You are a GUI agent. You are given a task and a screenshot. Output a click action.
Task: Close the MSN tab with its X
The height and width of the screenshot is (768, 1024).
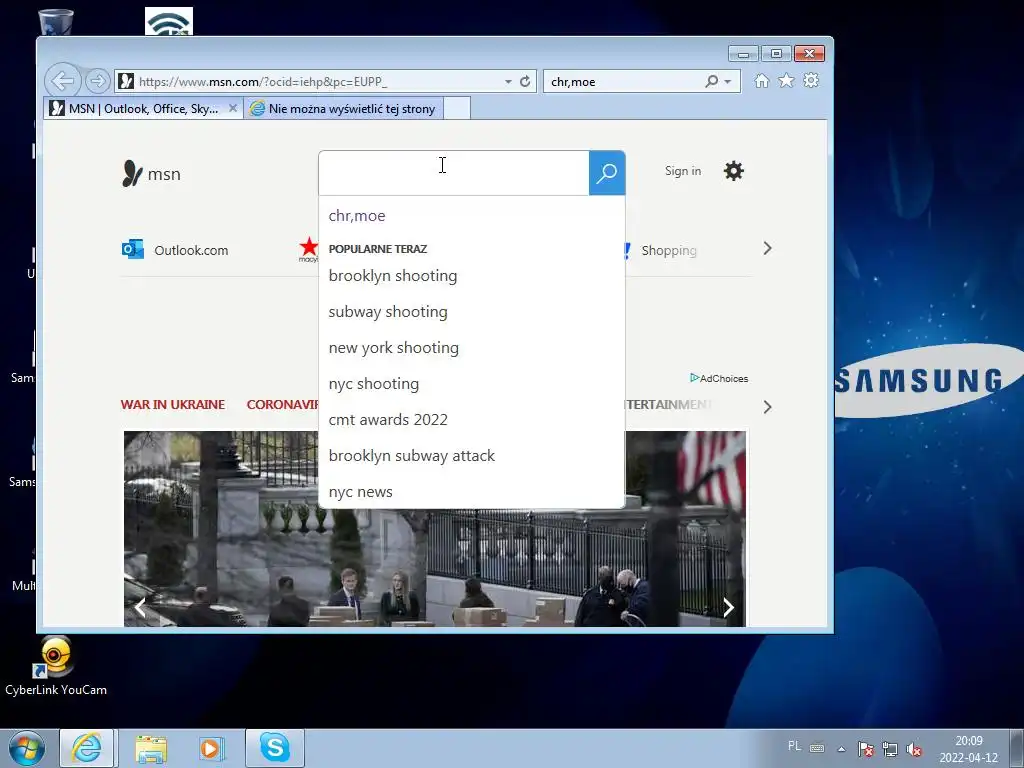coord(232,108)
